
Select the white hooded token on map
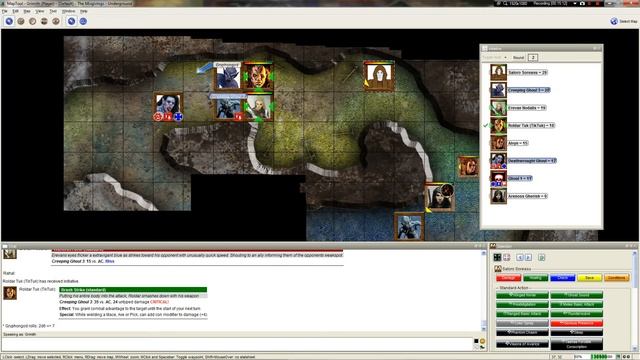pos(379,76)
